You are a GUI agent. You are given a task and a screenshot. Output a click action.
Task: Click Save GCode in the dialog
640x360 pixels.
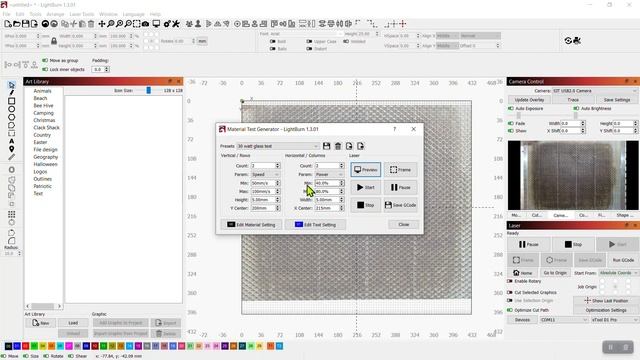pyautogui.click(x=400, y=205)
